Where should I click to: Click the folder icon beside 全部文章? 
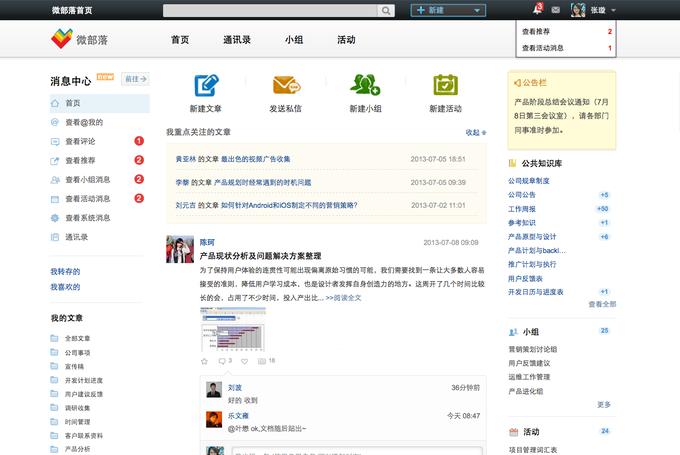(54, 338)
